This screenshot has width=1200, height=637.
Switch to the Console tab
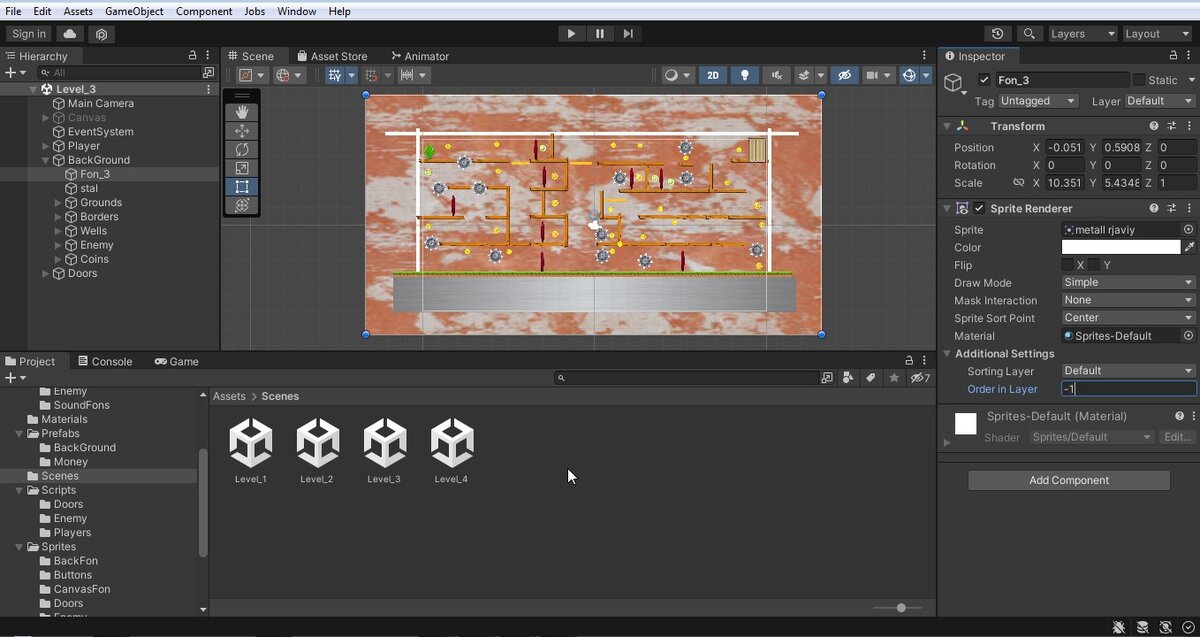point(105,362)
